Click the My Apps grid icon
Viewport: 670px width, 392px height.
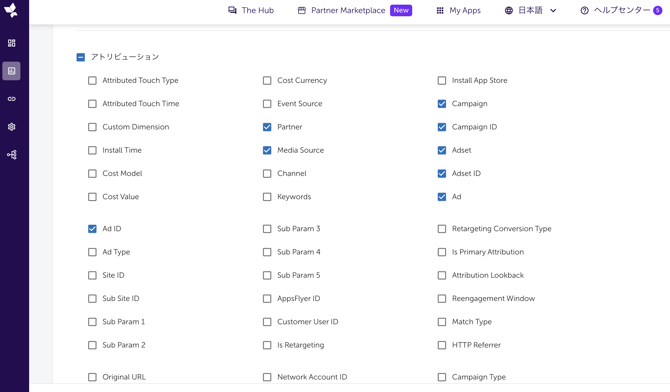tap(440, 10)
